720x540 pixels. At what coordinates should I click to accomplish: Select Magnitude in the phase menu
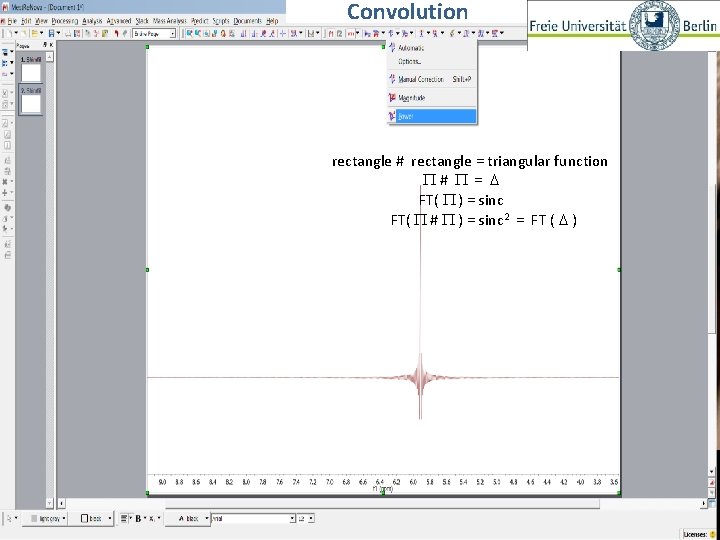click(432, 97)
